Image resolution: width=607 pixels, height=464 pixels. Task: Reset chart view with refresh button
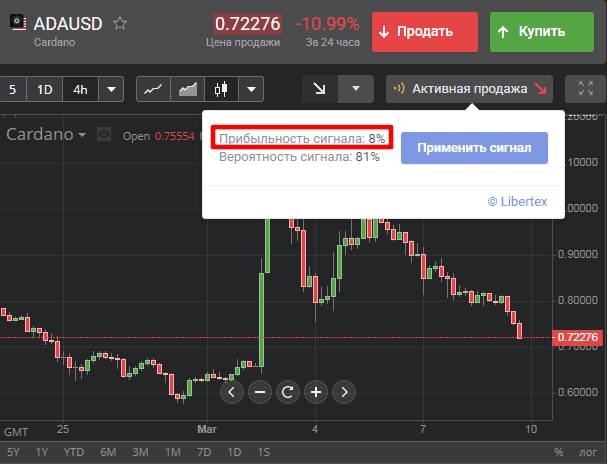[288, 392]
